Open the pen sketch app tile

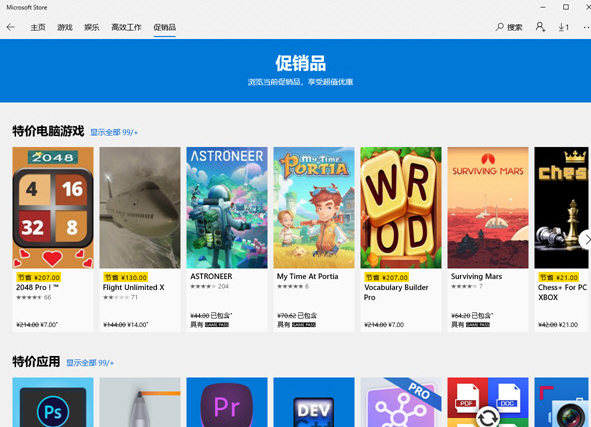coord(140,402)
